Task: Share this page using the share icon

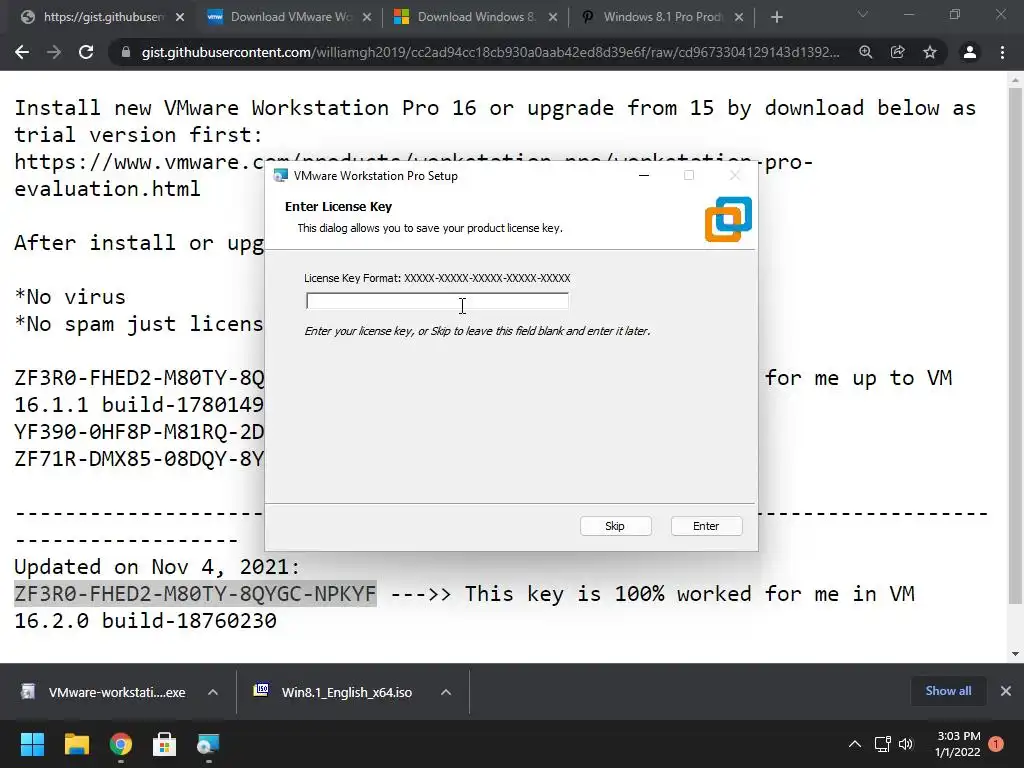Action: [x=898, y=52]
